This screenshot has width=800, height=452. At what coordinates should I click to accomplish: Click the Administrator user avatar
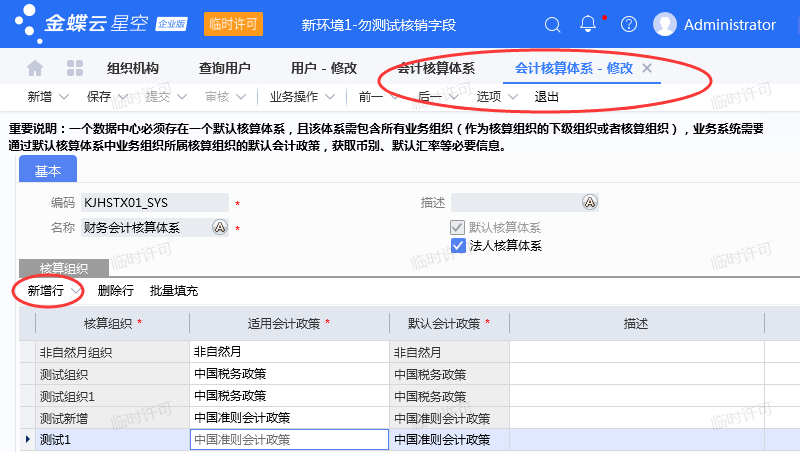tap(665, 24)
